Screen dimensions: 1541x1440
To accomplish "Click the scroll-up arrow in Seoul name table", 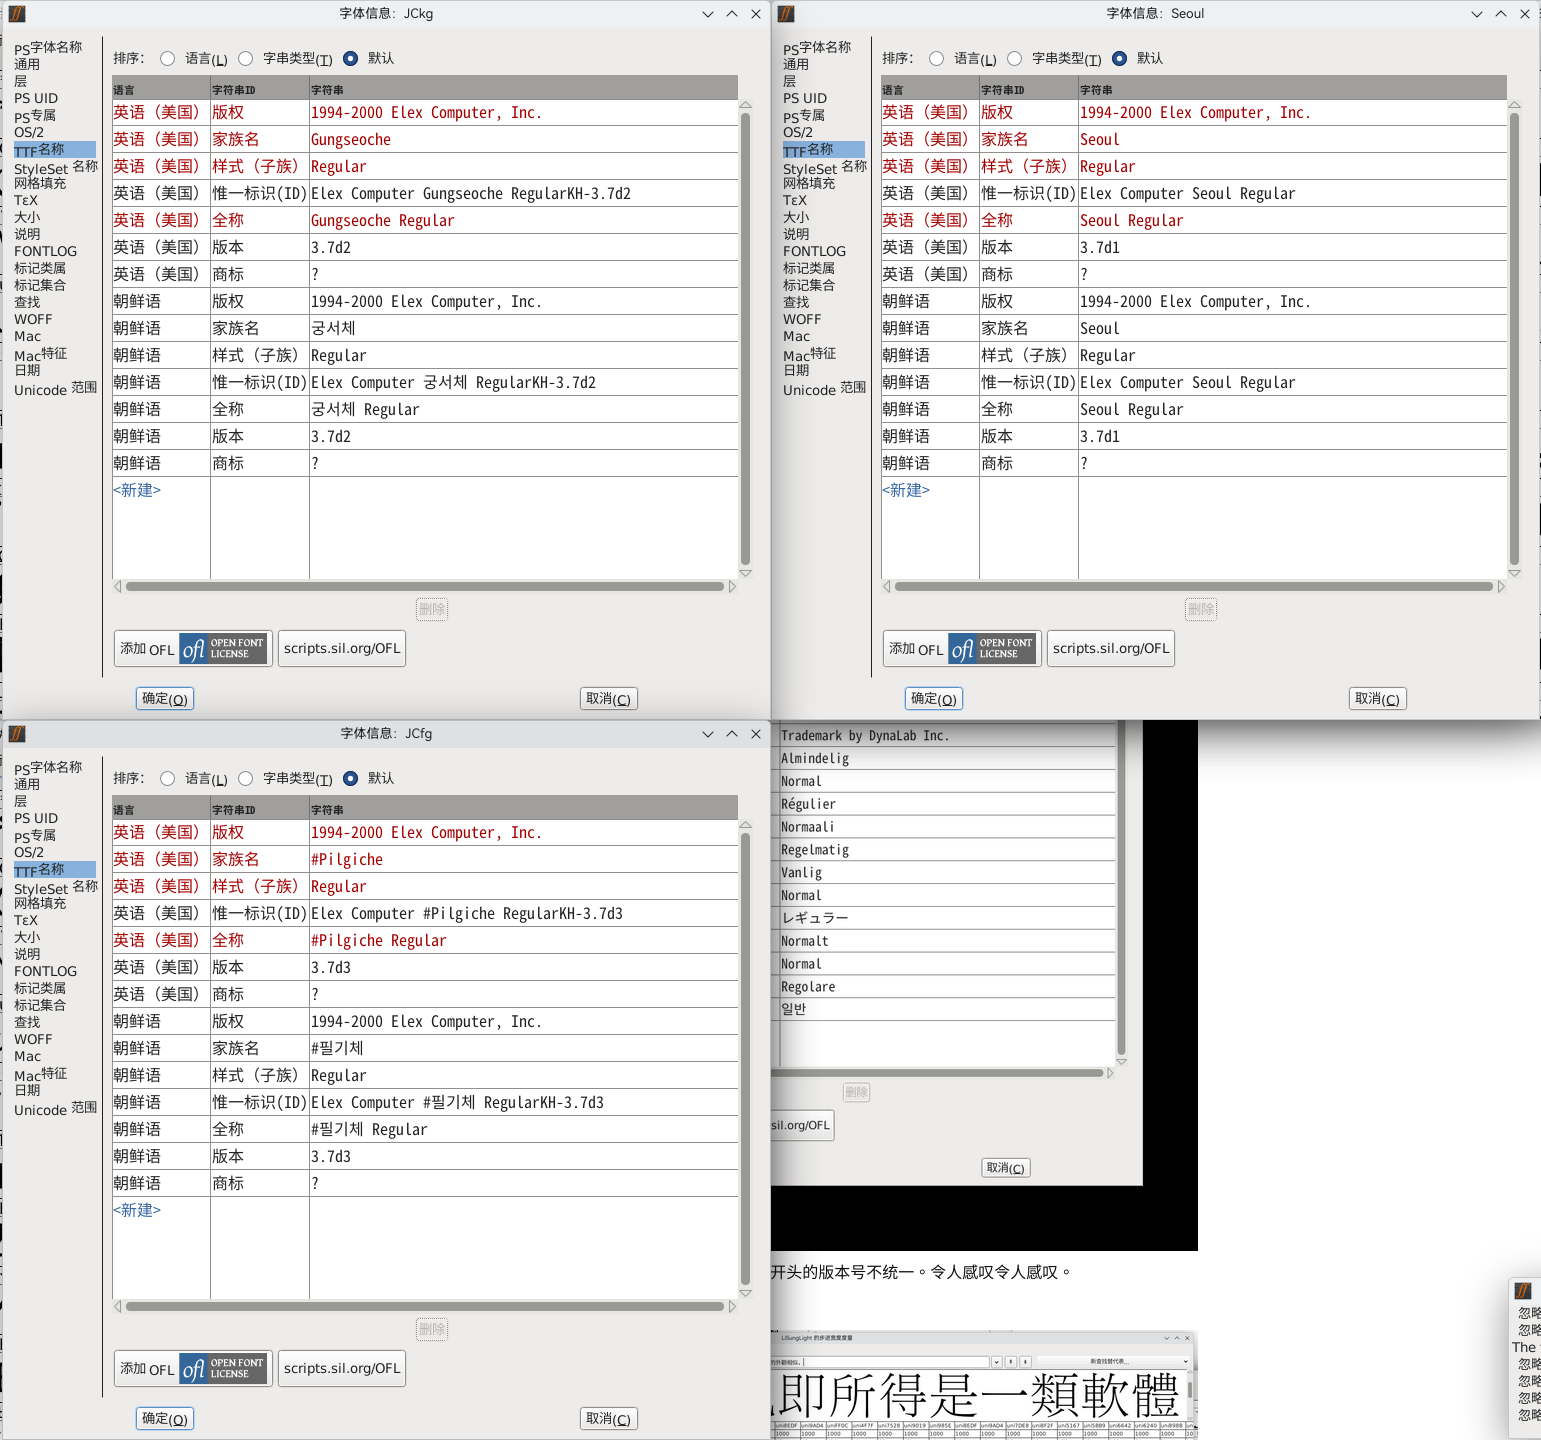I will (1514, 105).
